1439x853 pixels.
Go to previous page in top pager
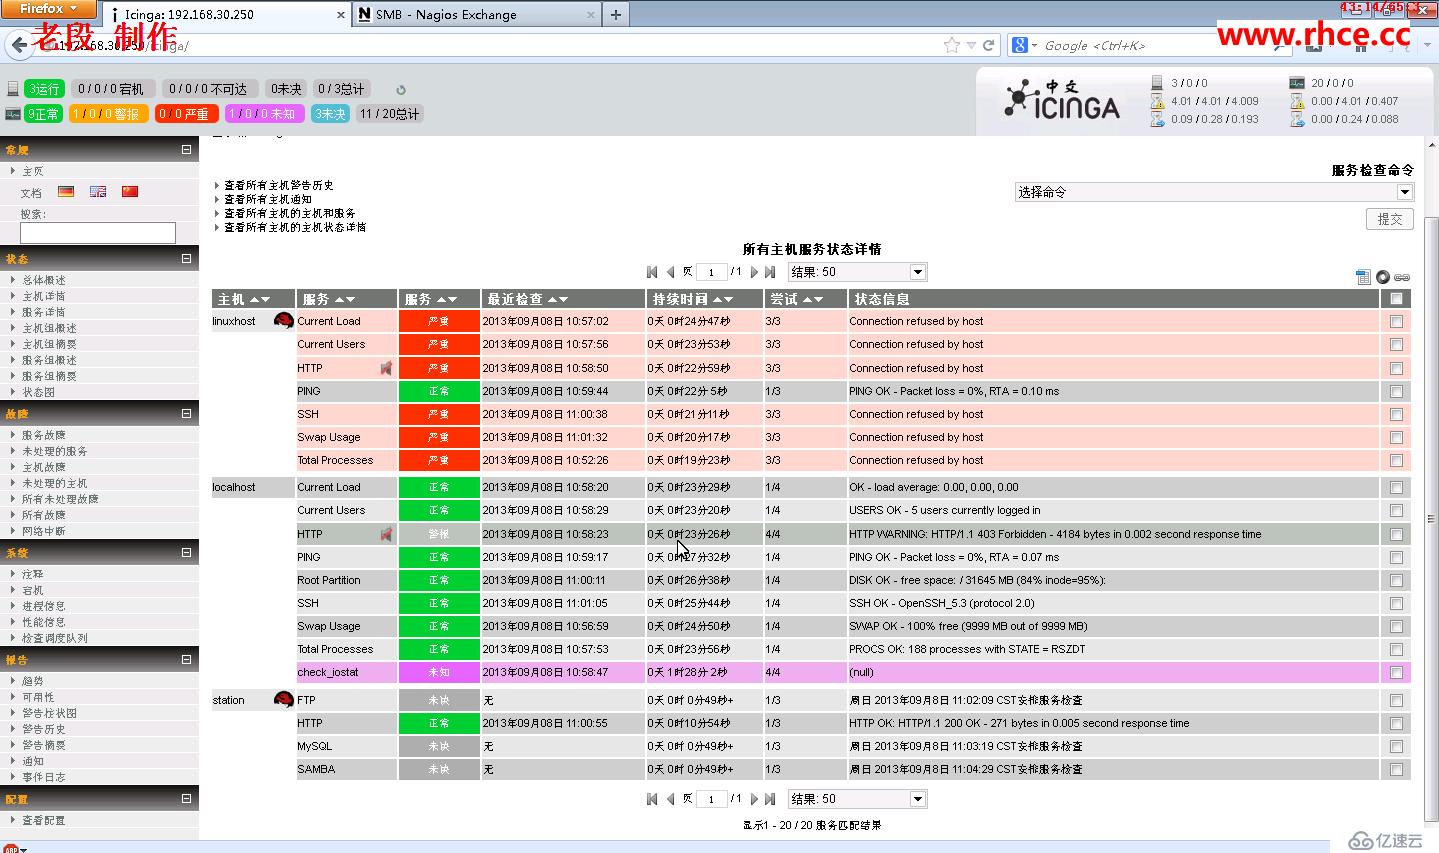[671, 272]
